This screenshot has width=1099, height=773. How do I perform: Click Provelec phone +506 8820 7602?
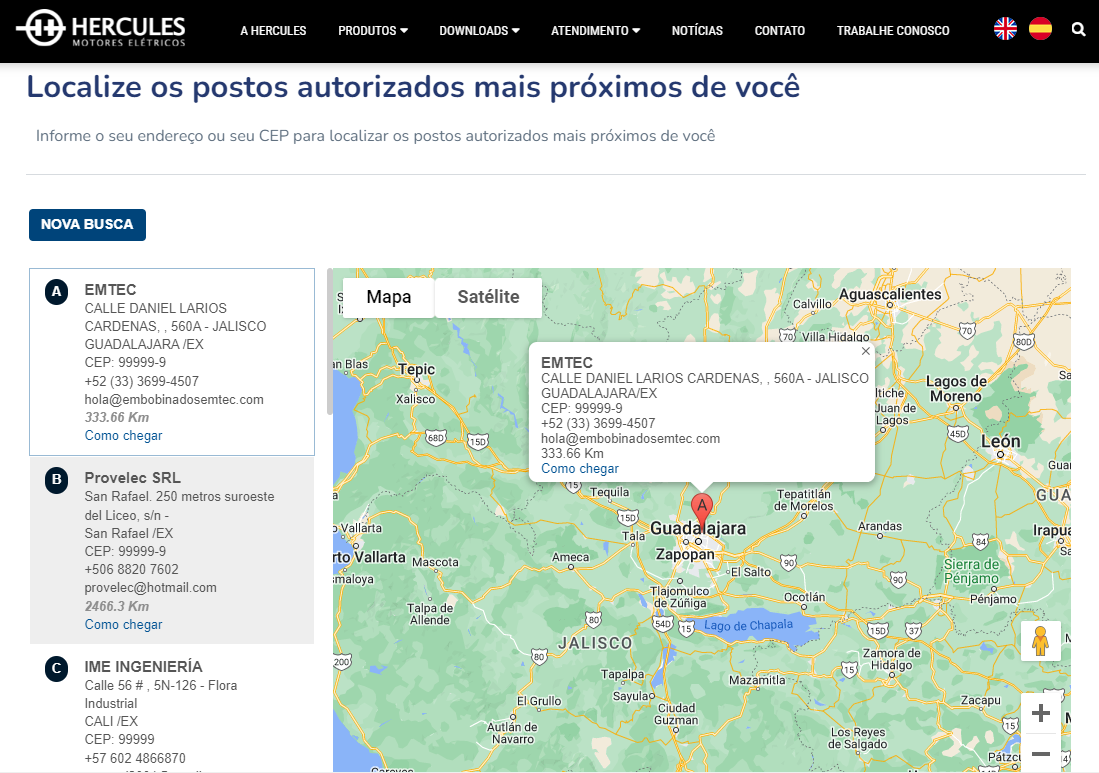tap(132, 569)
